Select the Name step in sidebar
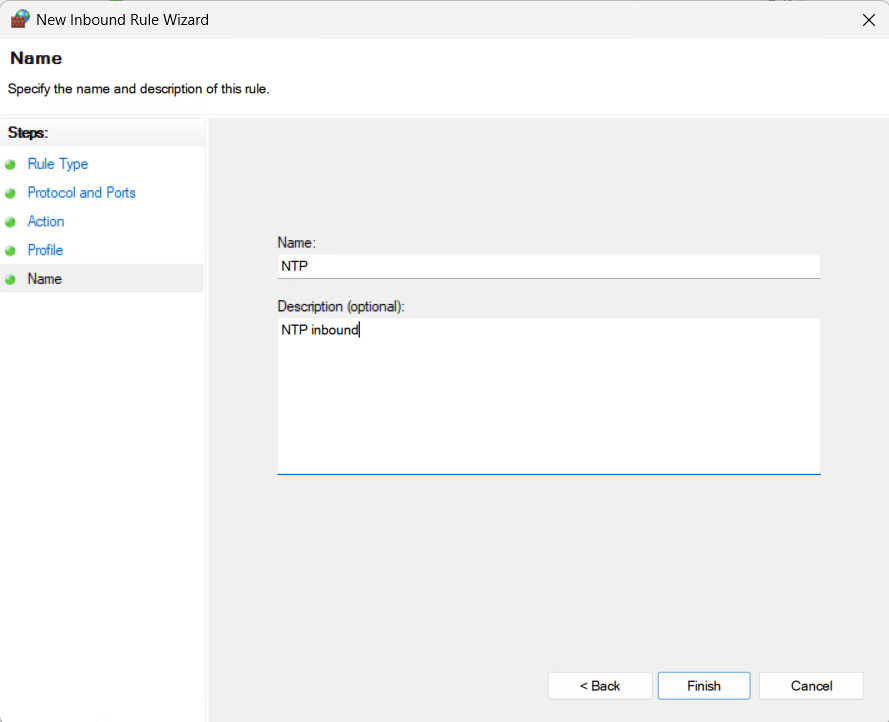Screen dimensions: 889x722 (45, 279)
